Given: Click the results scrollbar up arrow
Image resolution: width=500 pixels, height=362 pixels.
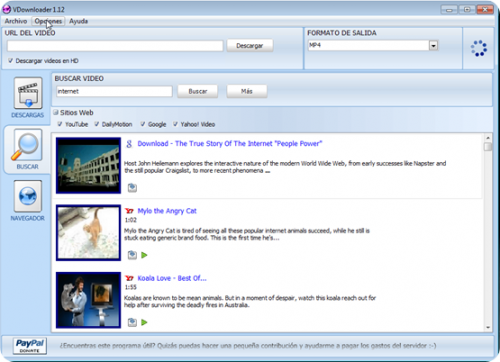Looking at the screenshot, I should coord(488,138).
